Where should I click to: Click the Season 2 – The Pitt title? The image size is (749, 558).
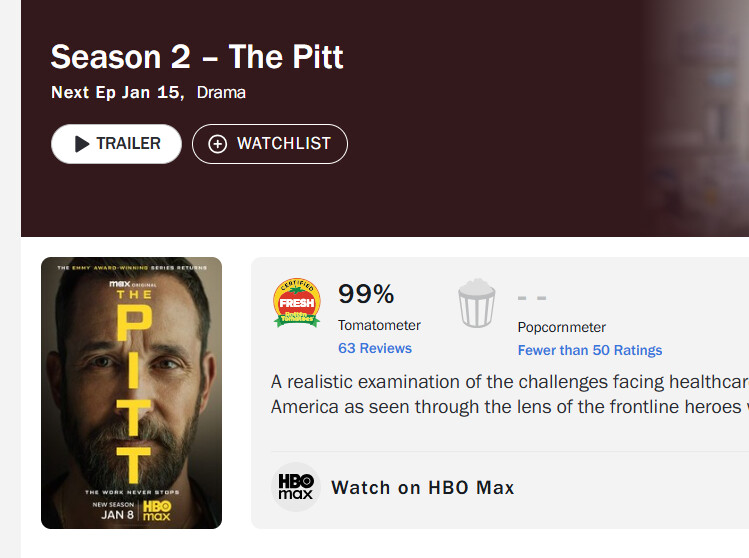click(x=197, y=57)
